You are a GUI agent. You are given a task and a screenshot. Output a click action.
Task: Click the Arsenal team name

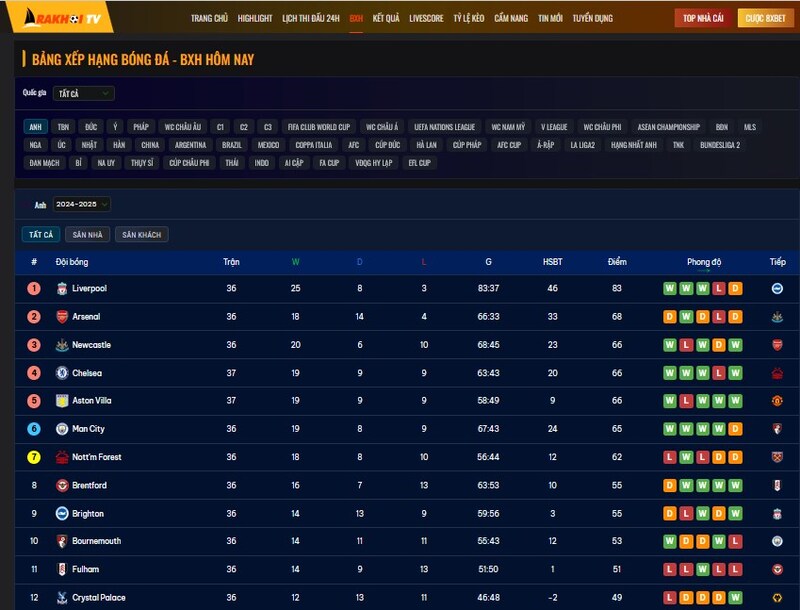[86, 317]
